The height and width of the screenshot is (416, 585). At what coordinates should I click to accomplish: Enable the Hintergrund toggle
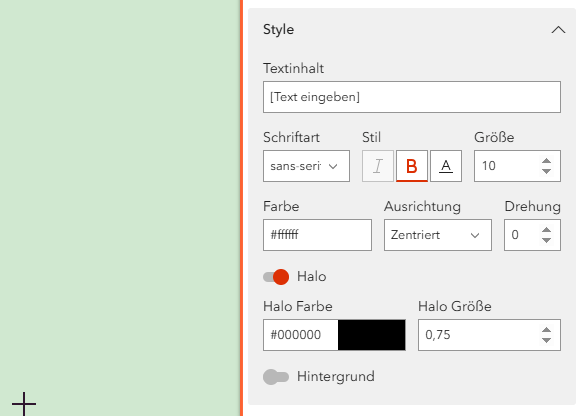click(x=276, y=377)
